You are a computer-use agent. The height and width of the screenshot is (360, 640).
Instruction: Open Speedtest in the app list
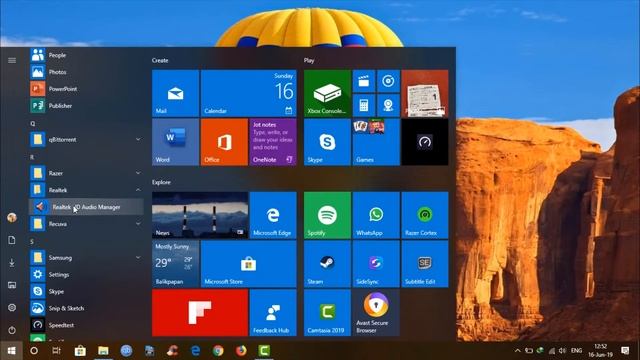(x=87, y=325)
